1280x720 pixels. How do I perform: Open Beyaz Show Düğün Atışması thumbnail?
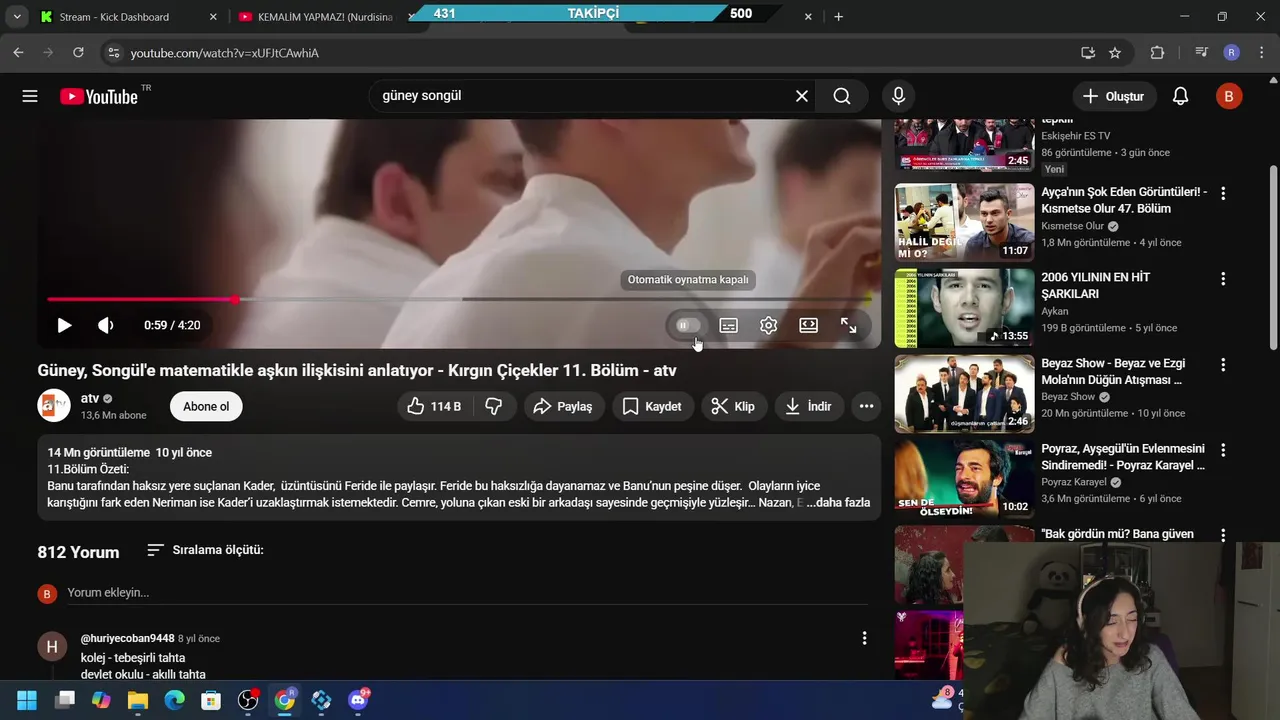964,393
